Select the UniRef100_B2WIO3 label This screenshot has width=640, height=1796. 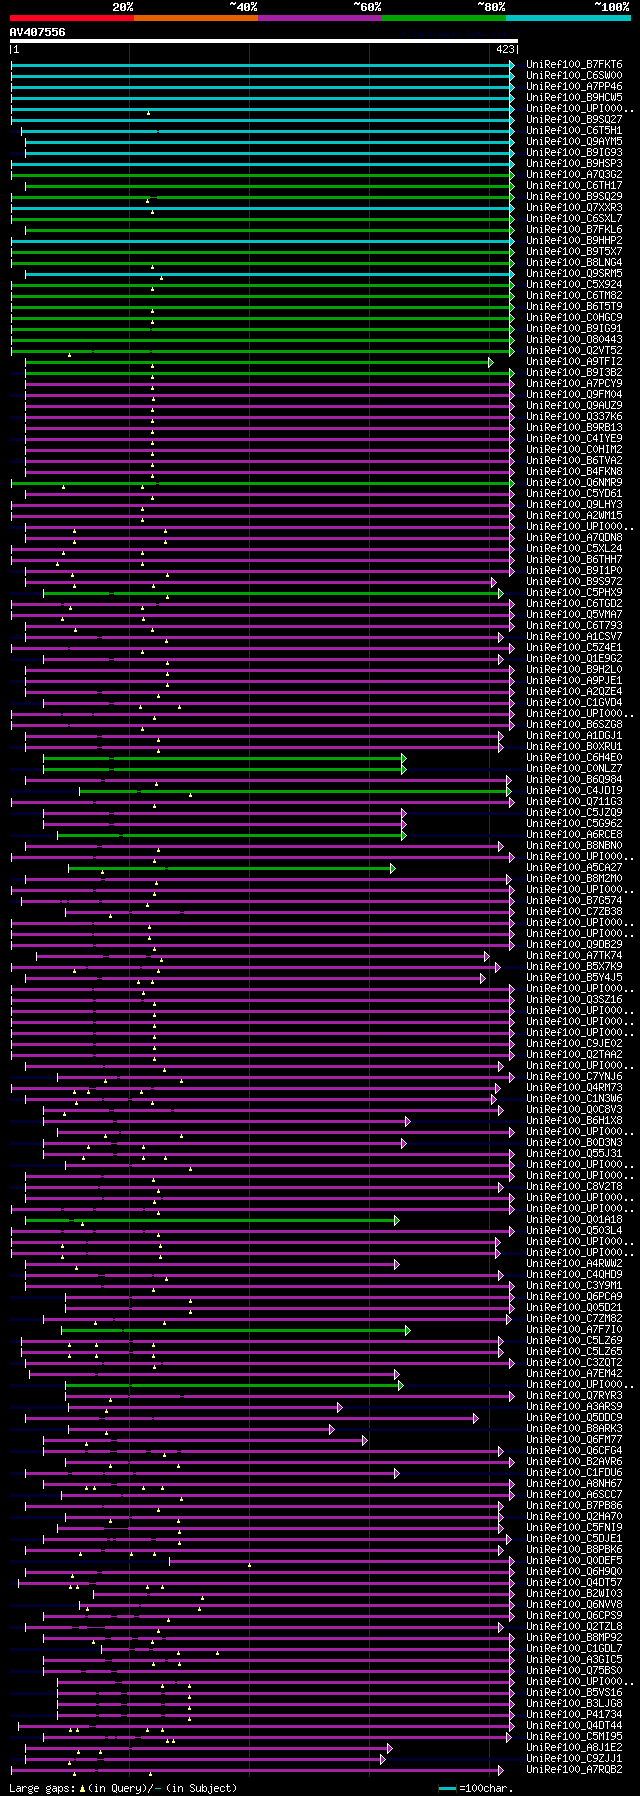(x=574, y=1593)
